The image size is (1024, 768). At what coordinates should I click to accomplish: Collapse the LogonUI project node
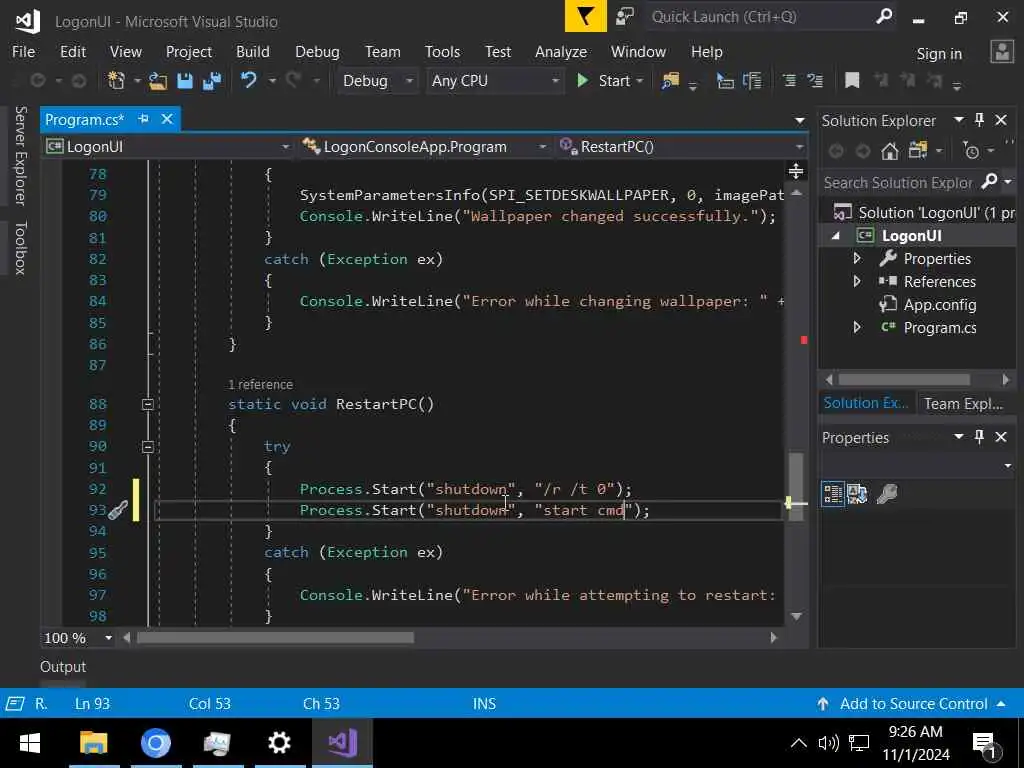click(x=835, y=236)
